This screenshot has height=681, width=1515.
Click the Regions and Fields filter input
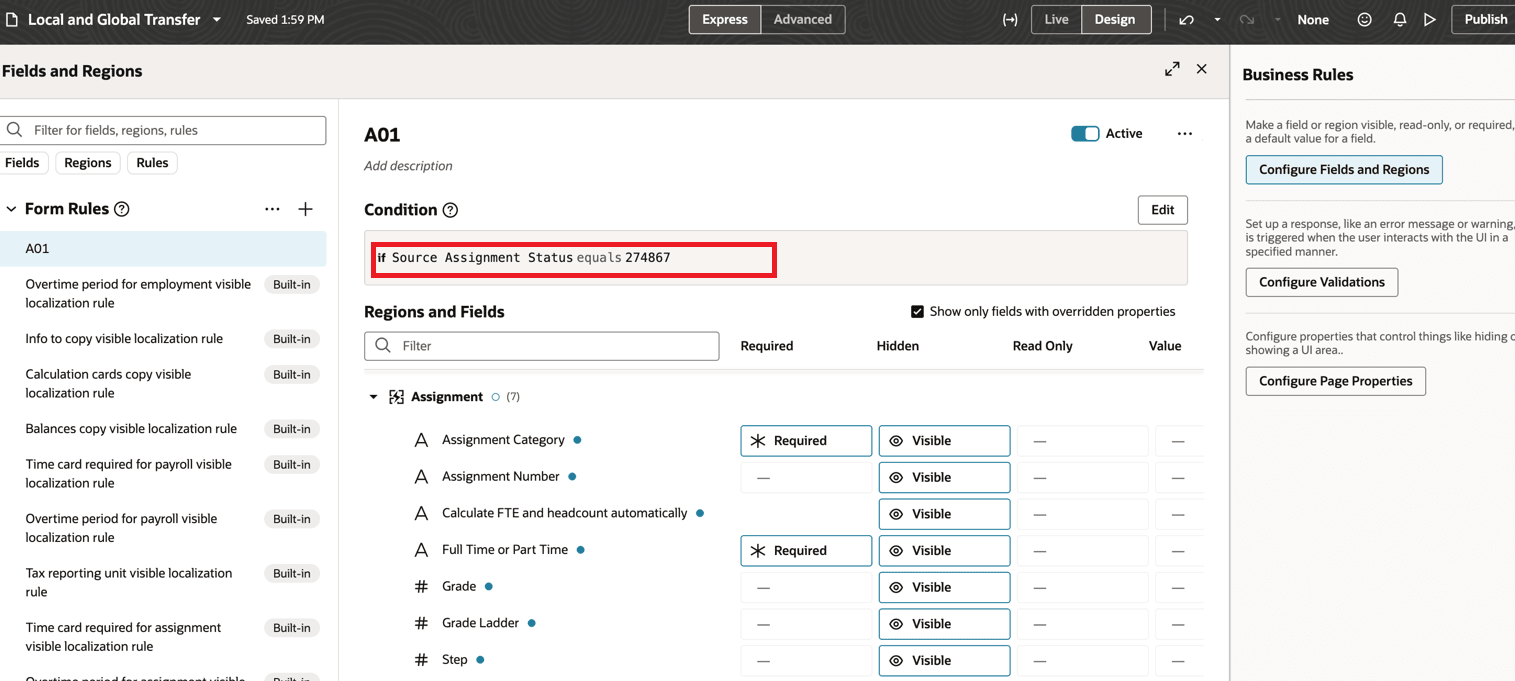tap(541, 346)
